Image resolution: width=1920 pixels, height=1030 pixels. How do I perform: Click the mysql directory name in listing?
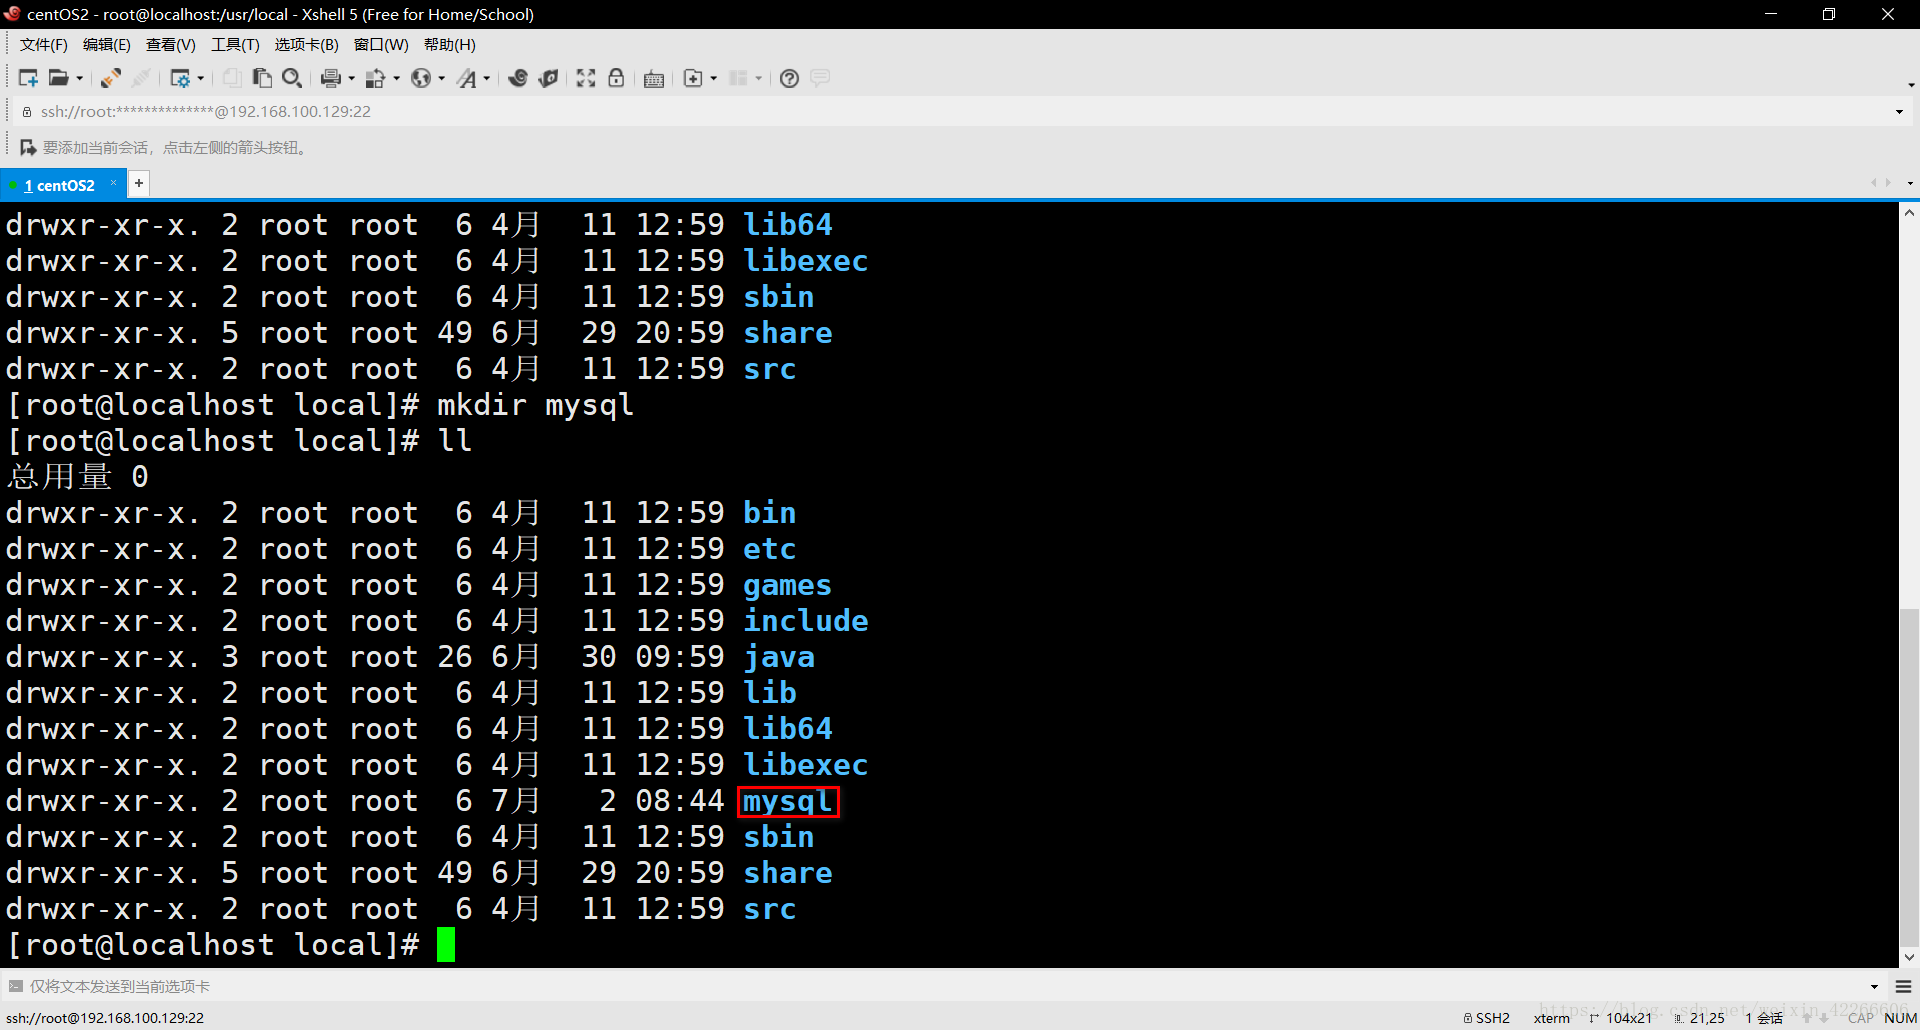pos(788,801)
